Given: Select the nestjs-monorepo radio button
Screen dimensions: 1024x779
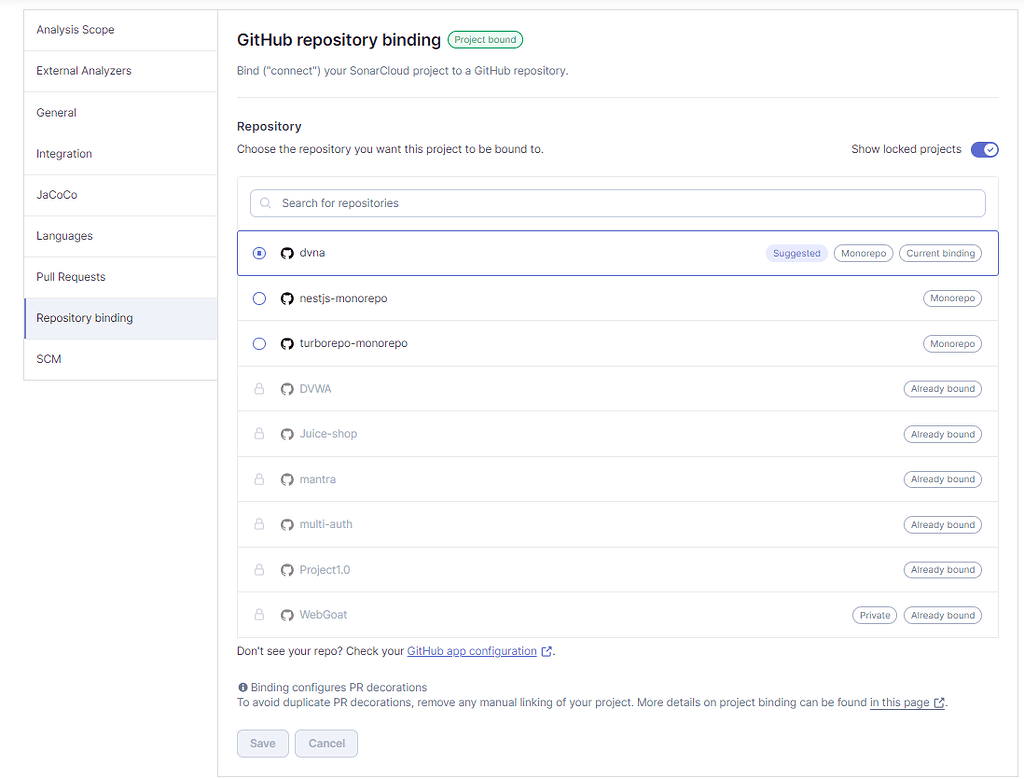Looking at the screenshot, I should coord(259,298).
